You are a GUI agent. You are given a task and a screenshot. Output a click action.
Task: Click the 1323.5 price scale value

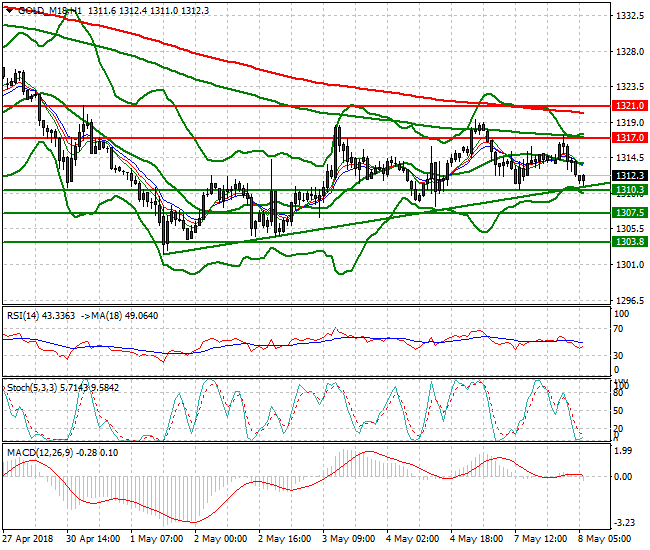coord(630,87)
